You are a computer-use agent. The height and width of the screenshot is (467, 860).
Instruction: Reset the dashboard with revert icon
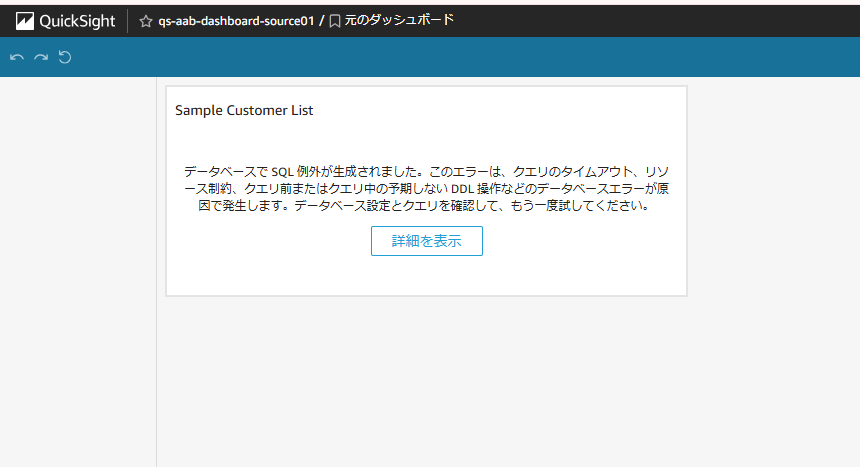pyautogui.click(x=65, y=57)
